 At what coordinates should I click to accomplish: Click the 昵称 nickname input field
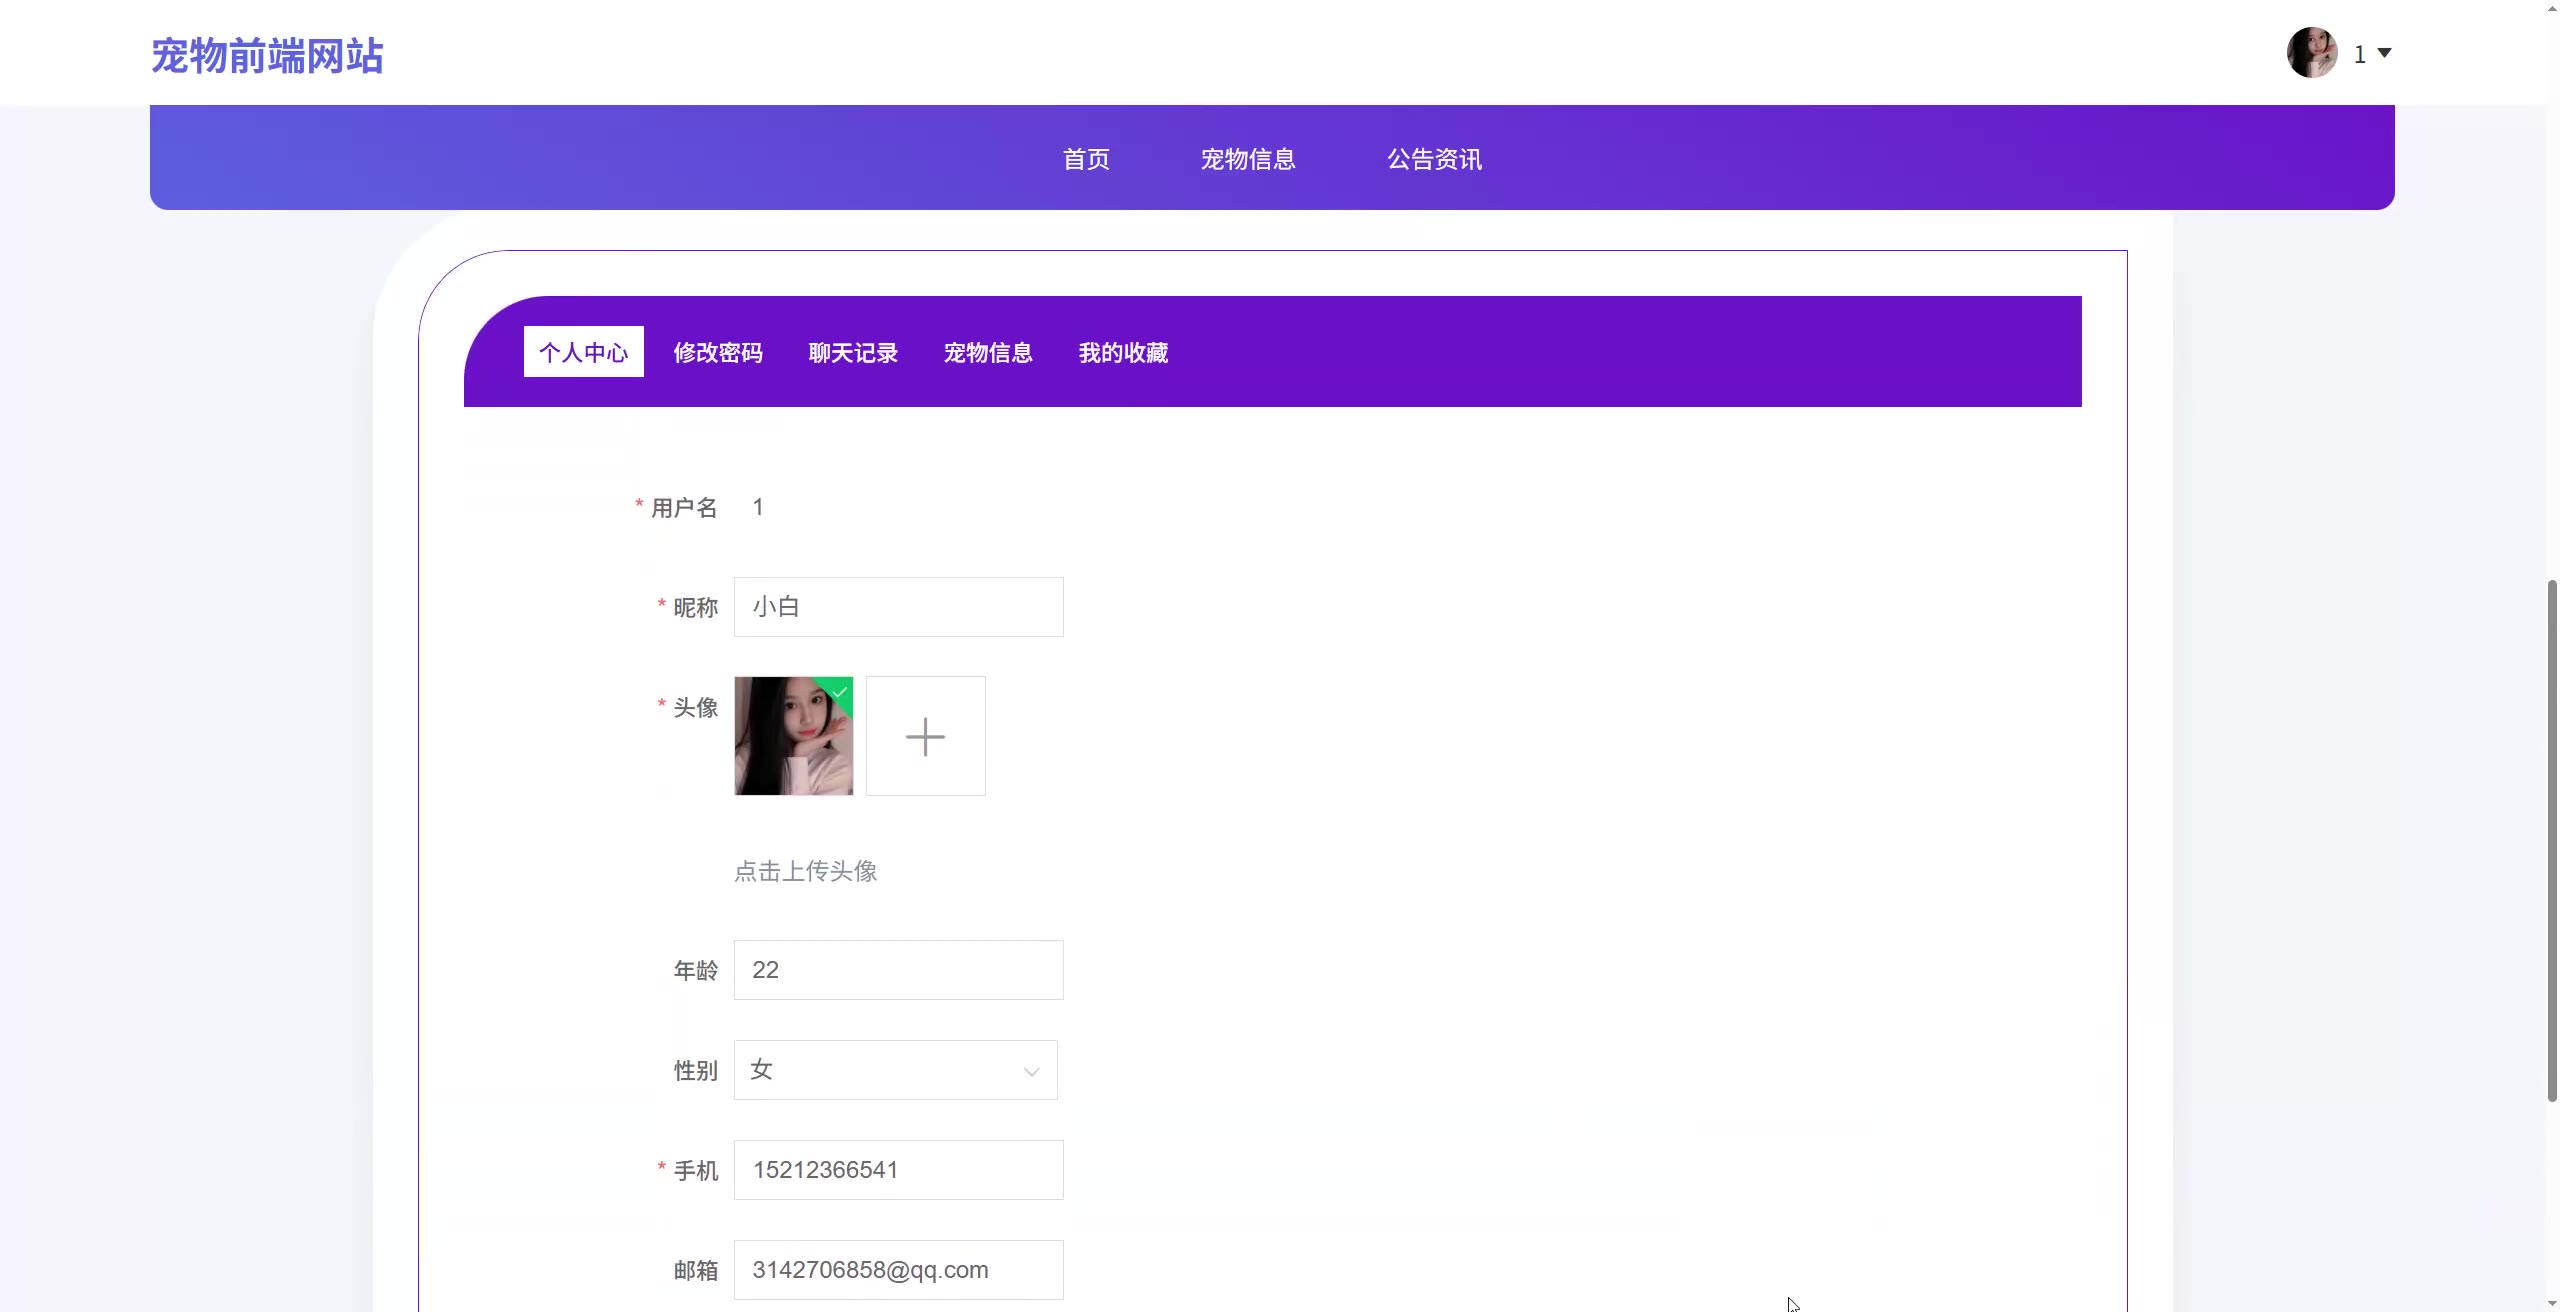click(898, 607)
